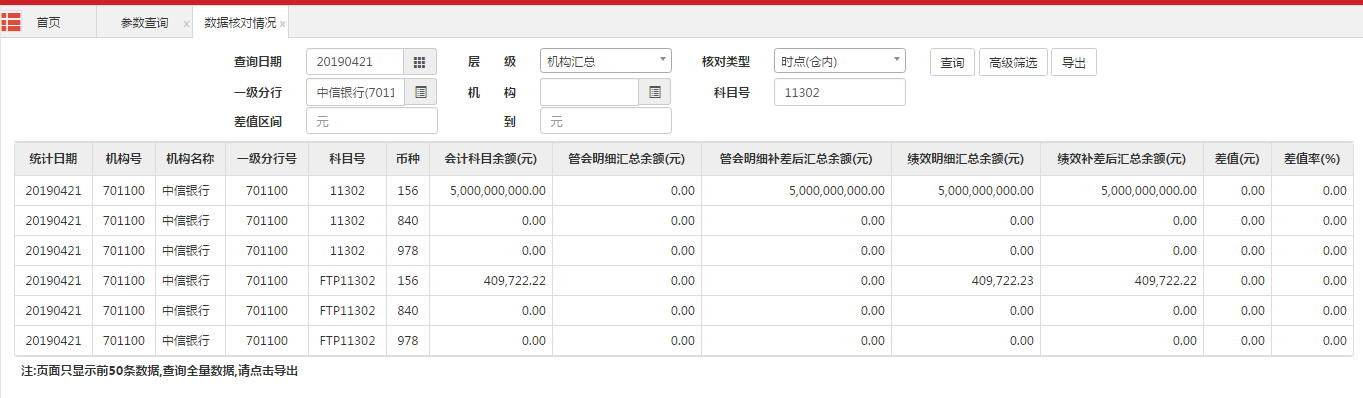The height and width of the screenshot is (398, 1363).
Task: Open 高级筛选 advanced filter
Action: pos(1013,62)
